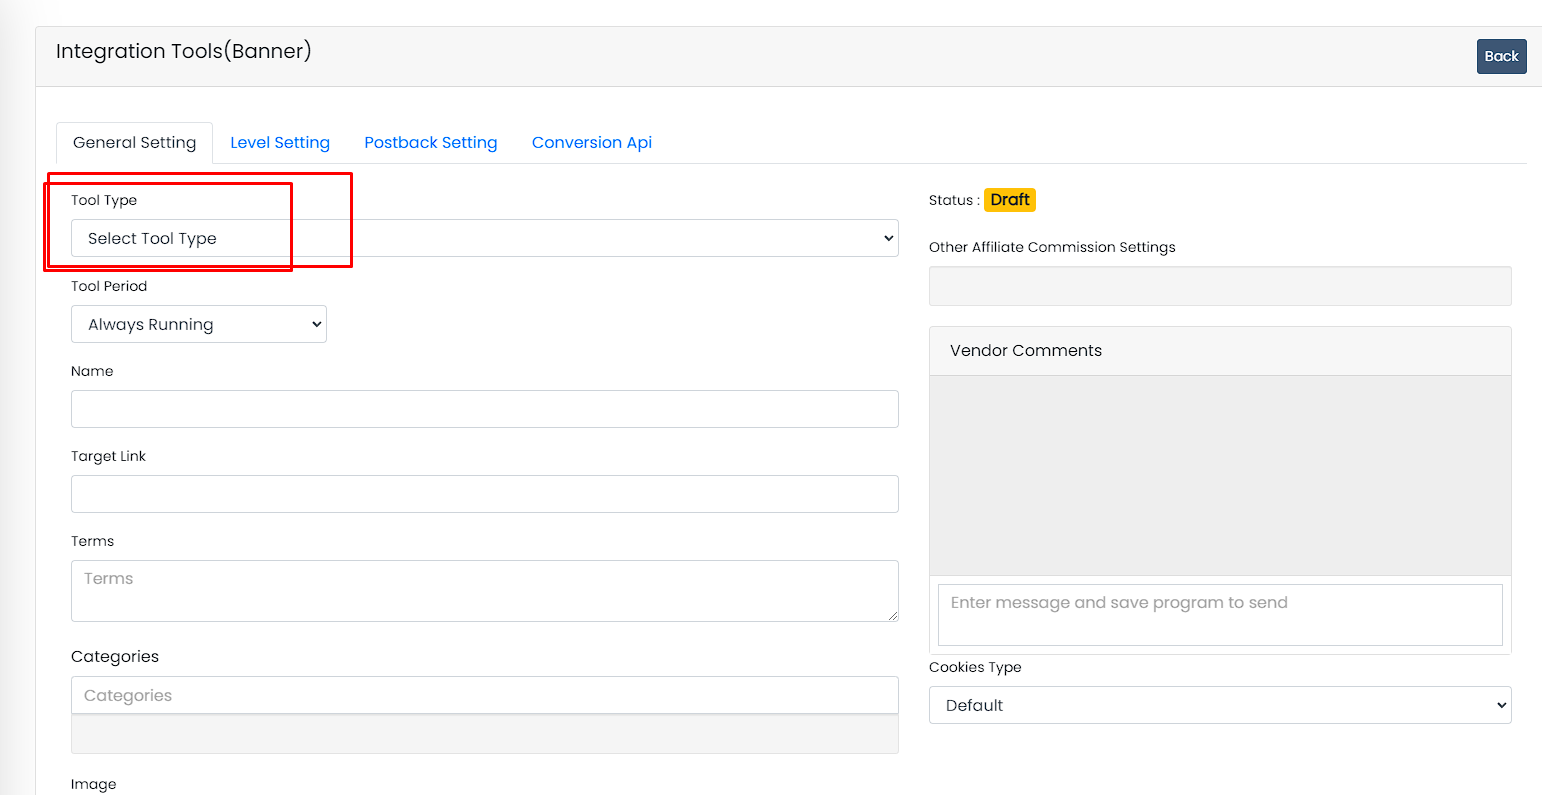Click into the Target Link field
Viewport: 1542px width, 795px height.
(x=484, y=494)
